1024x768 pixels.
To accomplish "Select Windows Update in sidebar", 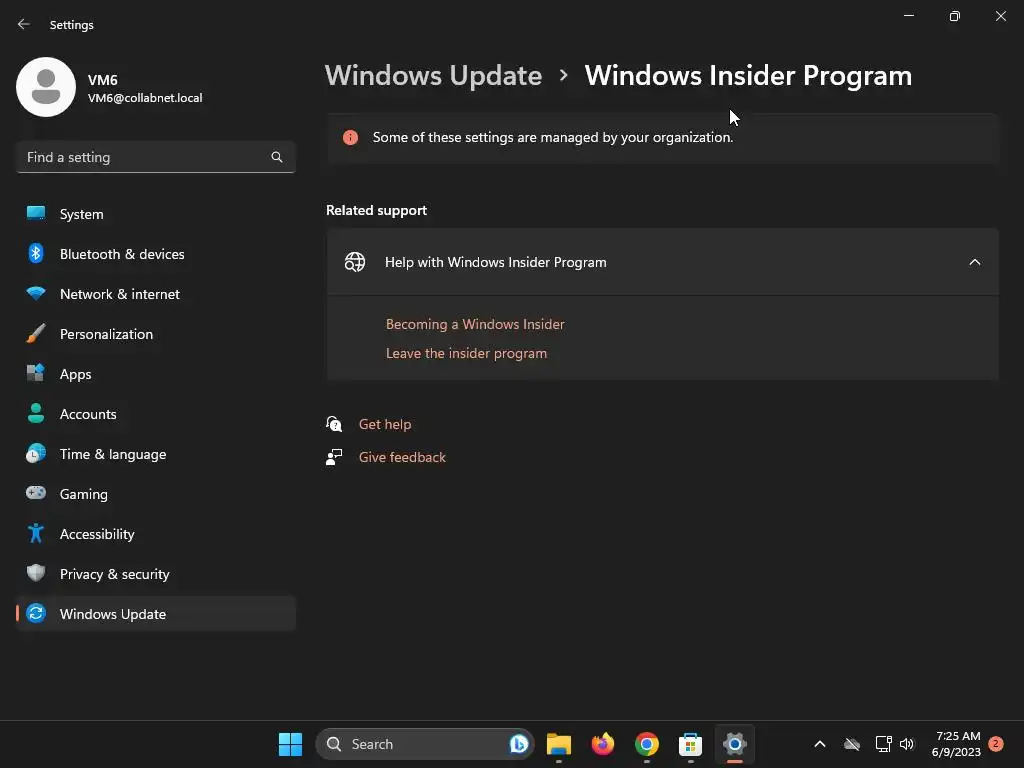I will tap(155, 614).
